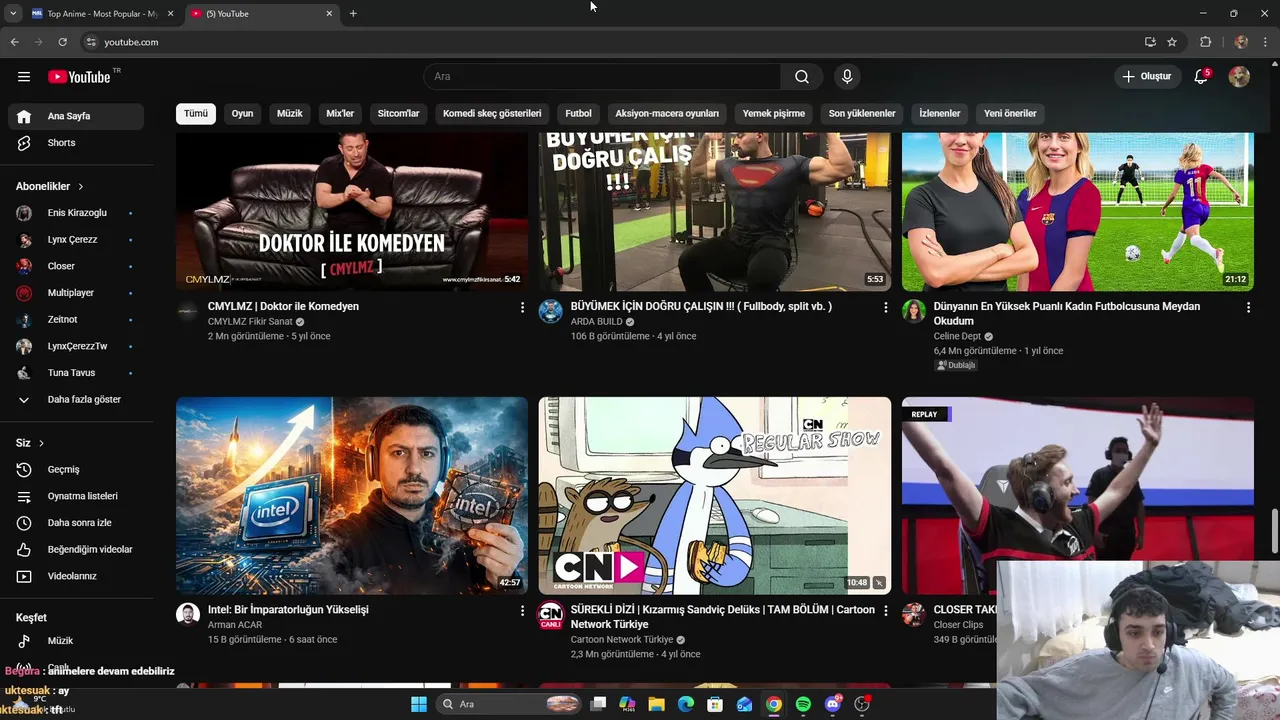Viewport: 1280px width, 720px height.
Task: Click the YouTube search input field
Action: tap(602, 77)
